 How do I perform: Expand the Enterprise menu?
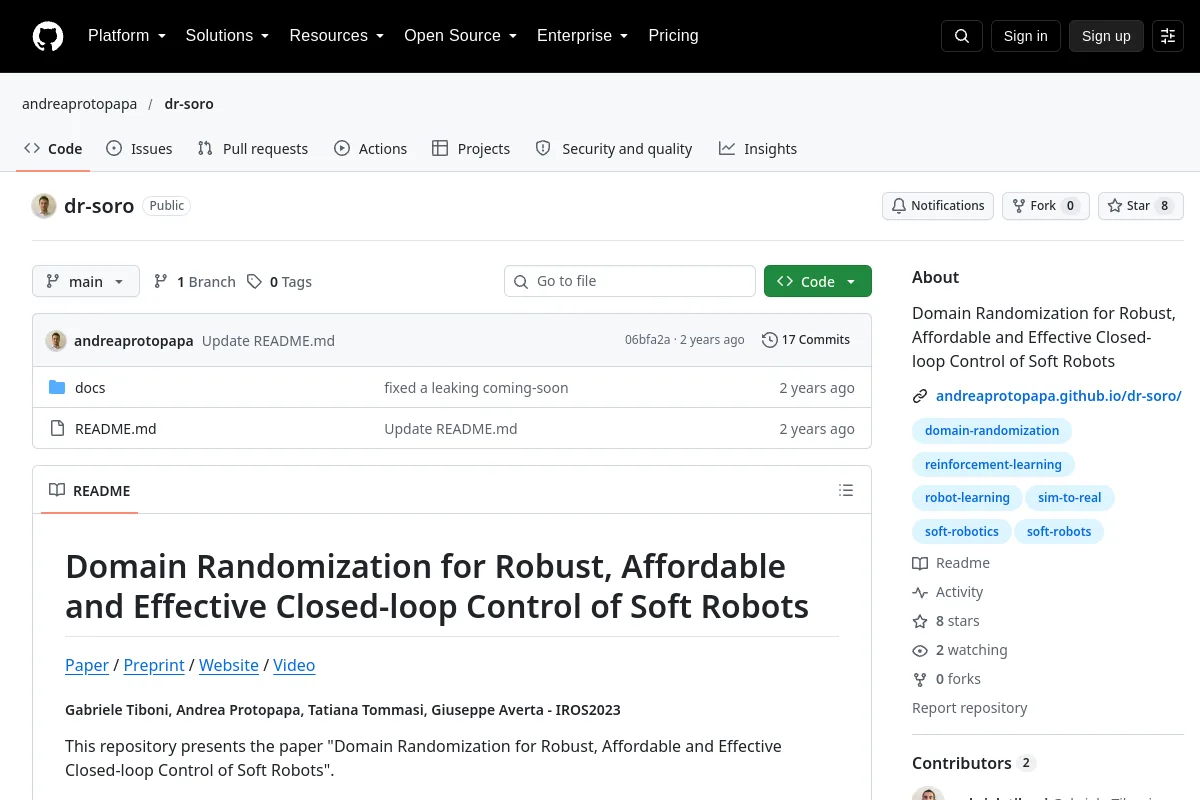(582, 36)
